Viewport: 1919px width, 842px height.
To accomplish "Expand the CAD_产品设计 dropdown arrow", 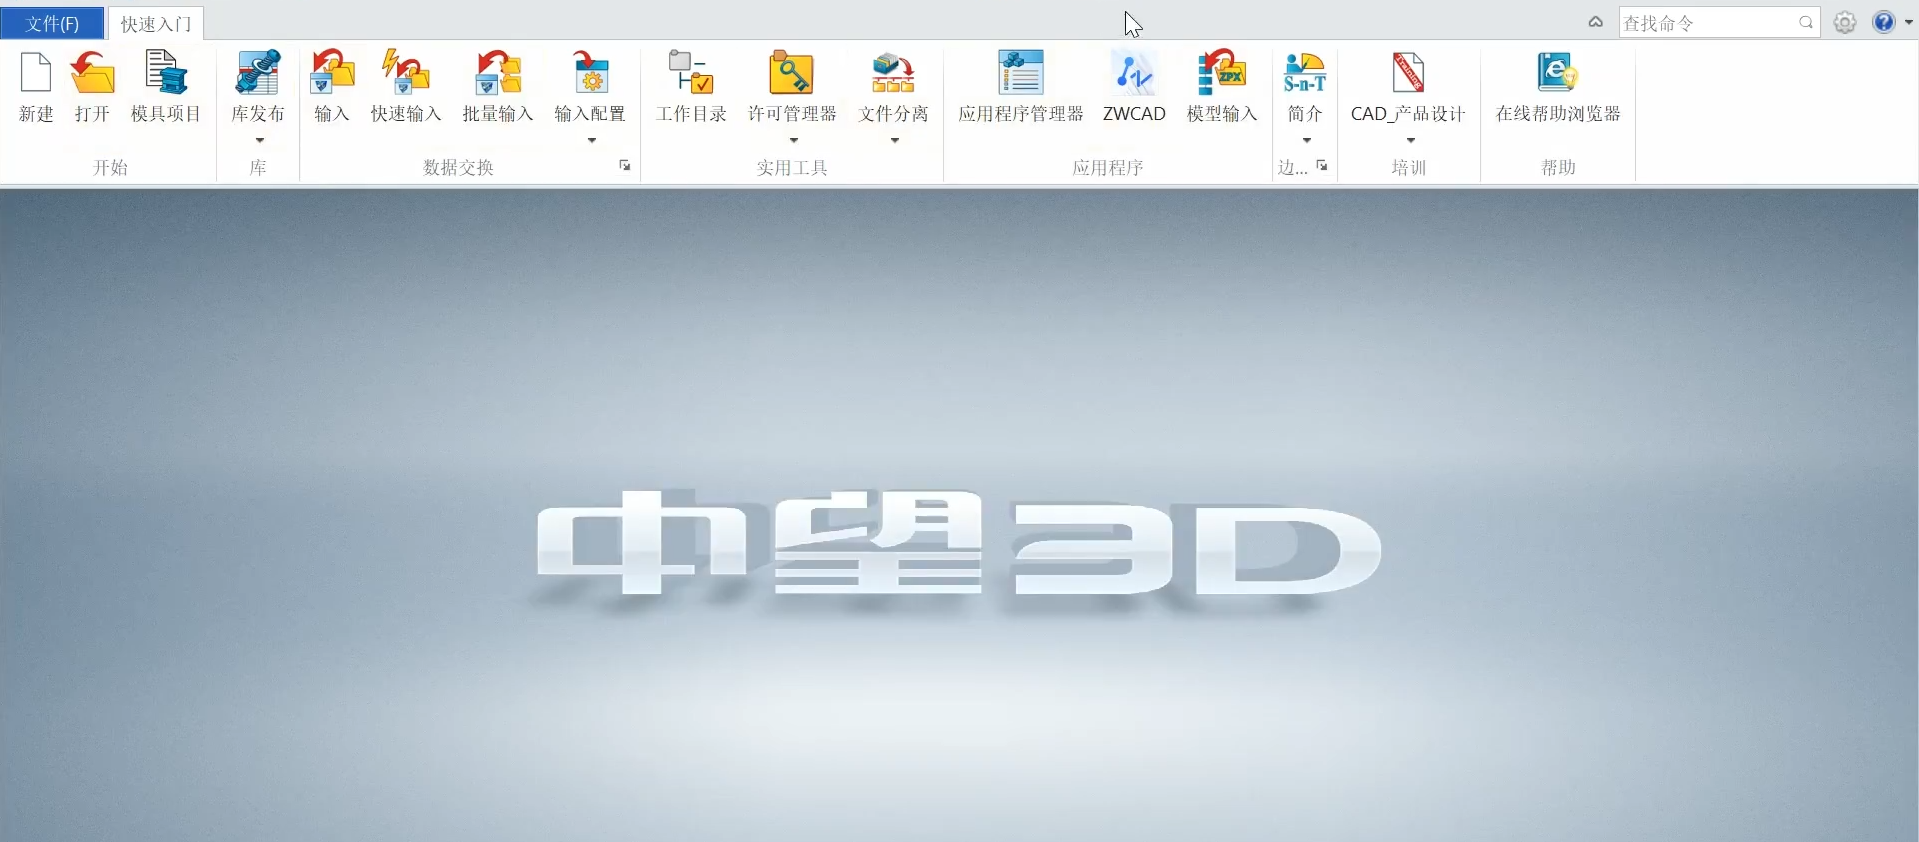I will [1410, 140].
